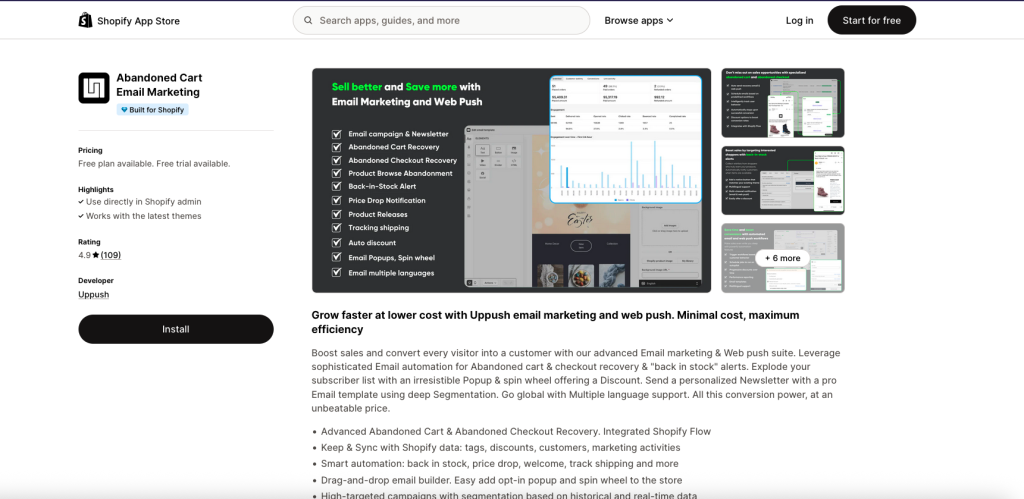1024x499 pixels.
Task: Visit the Uppush developer link
Action: 94,295
